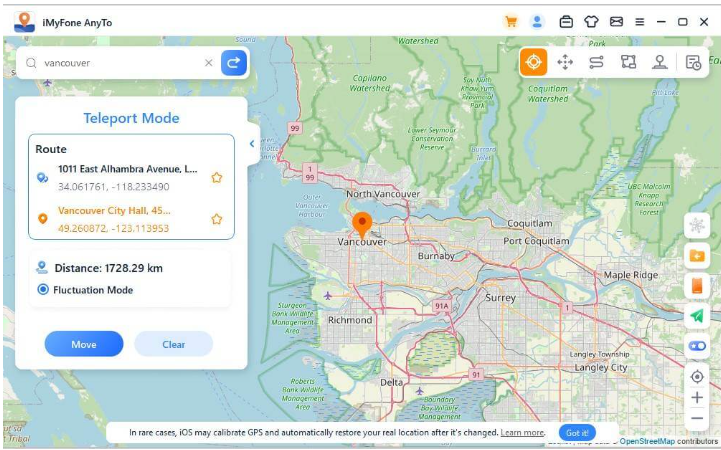Select the Multi-spot route mode icon

pos(628,62)
